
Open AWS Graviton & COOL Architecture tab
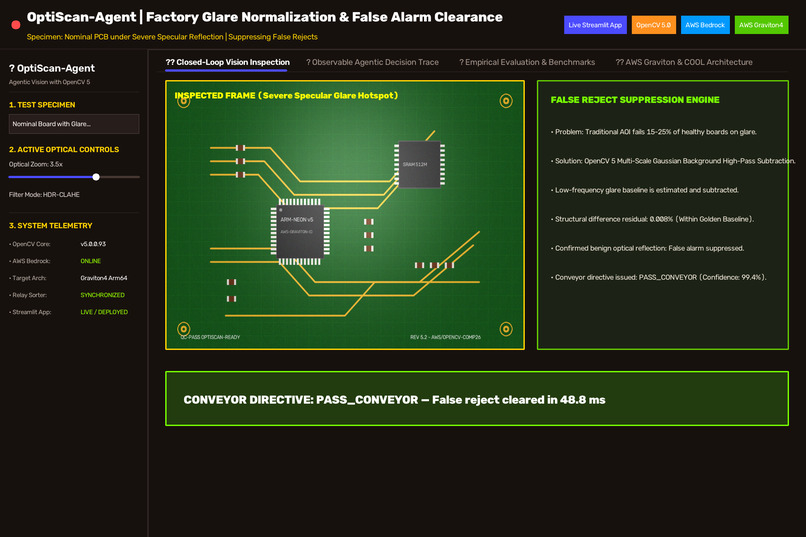pyautogui.click(x=684, y=62)
